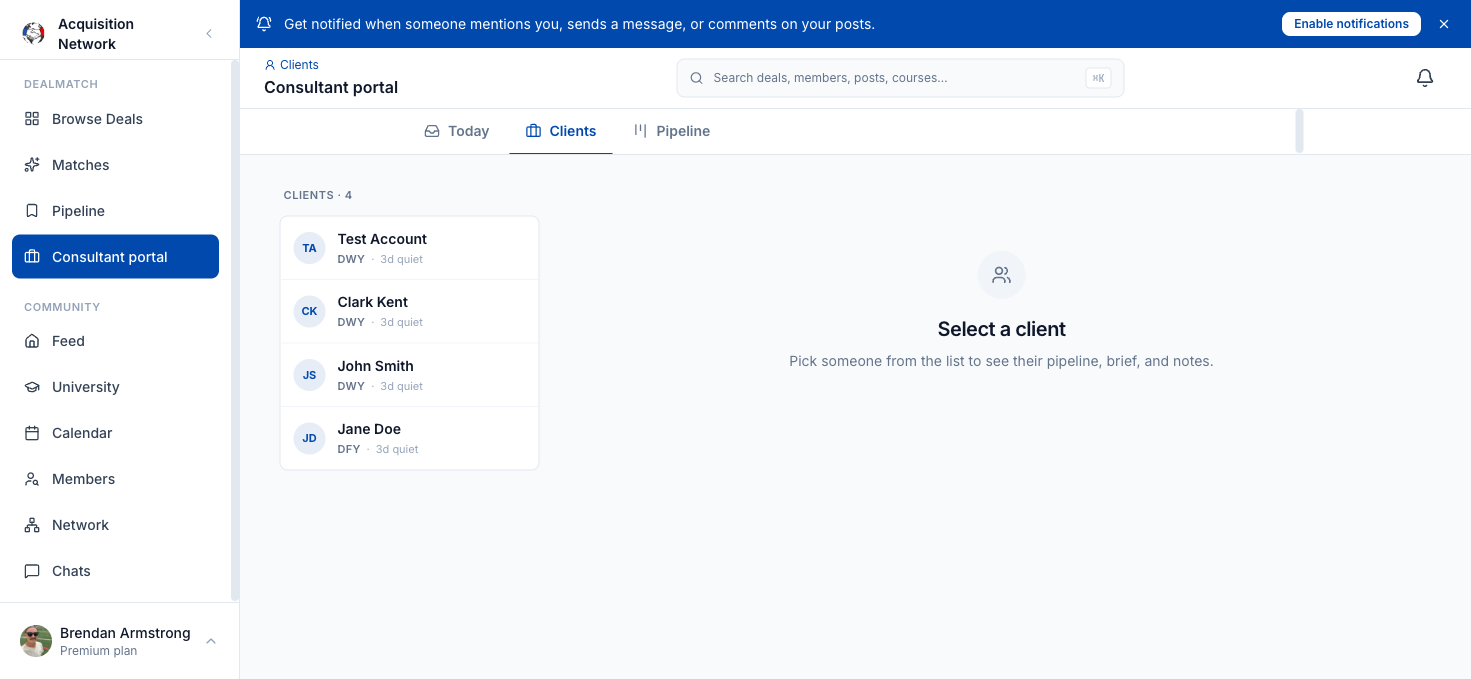Click the Members person icon
This screenshot has height=679, width=1471.
point(32,479)
